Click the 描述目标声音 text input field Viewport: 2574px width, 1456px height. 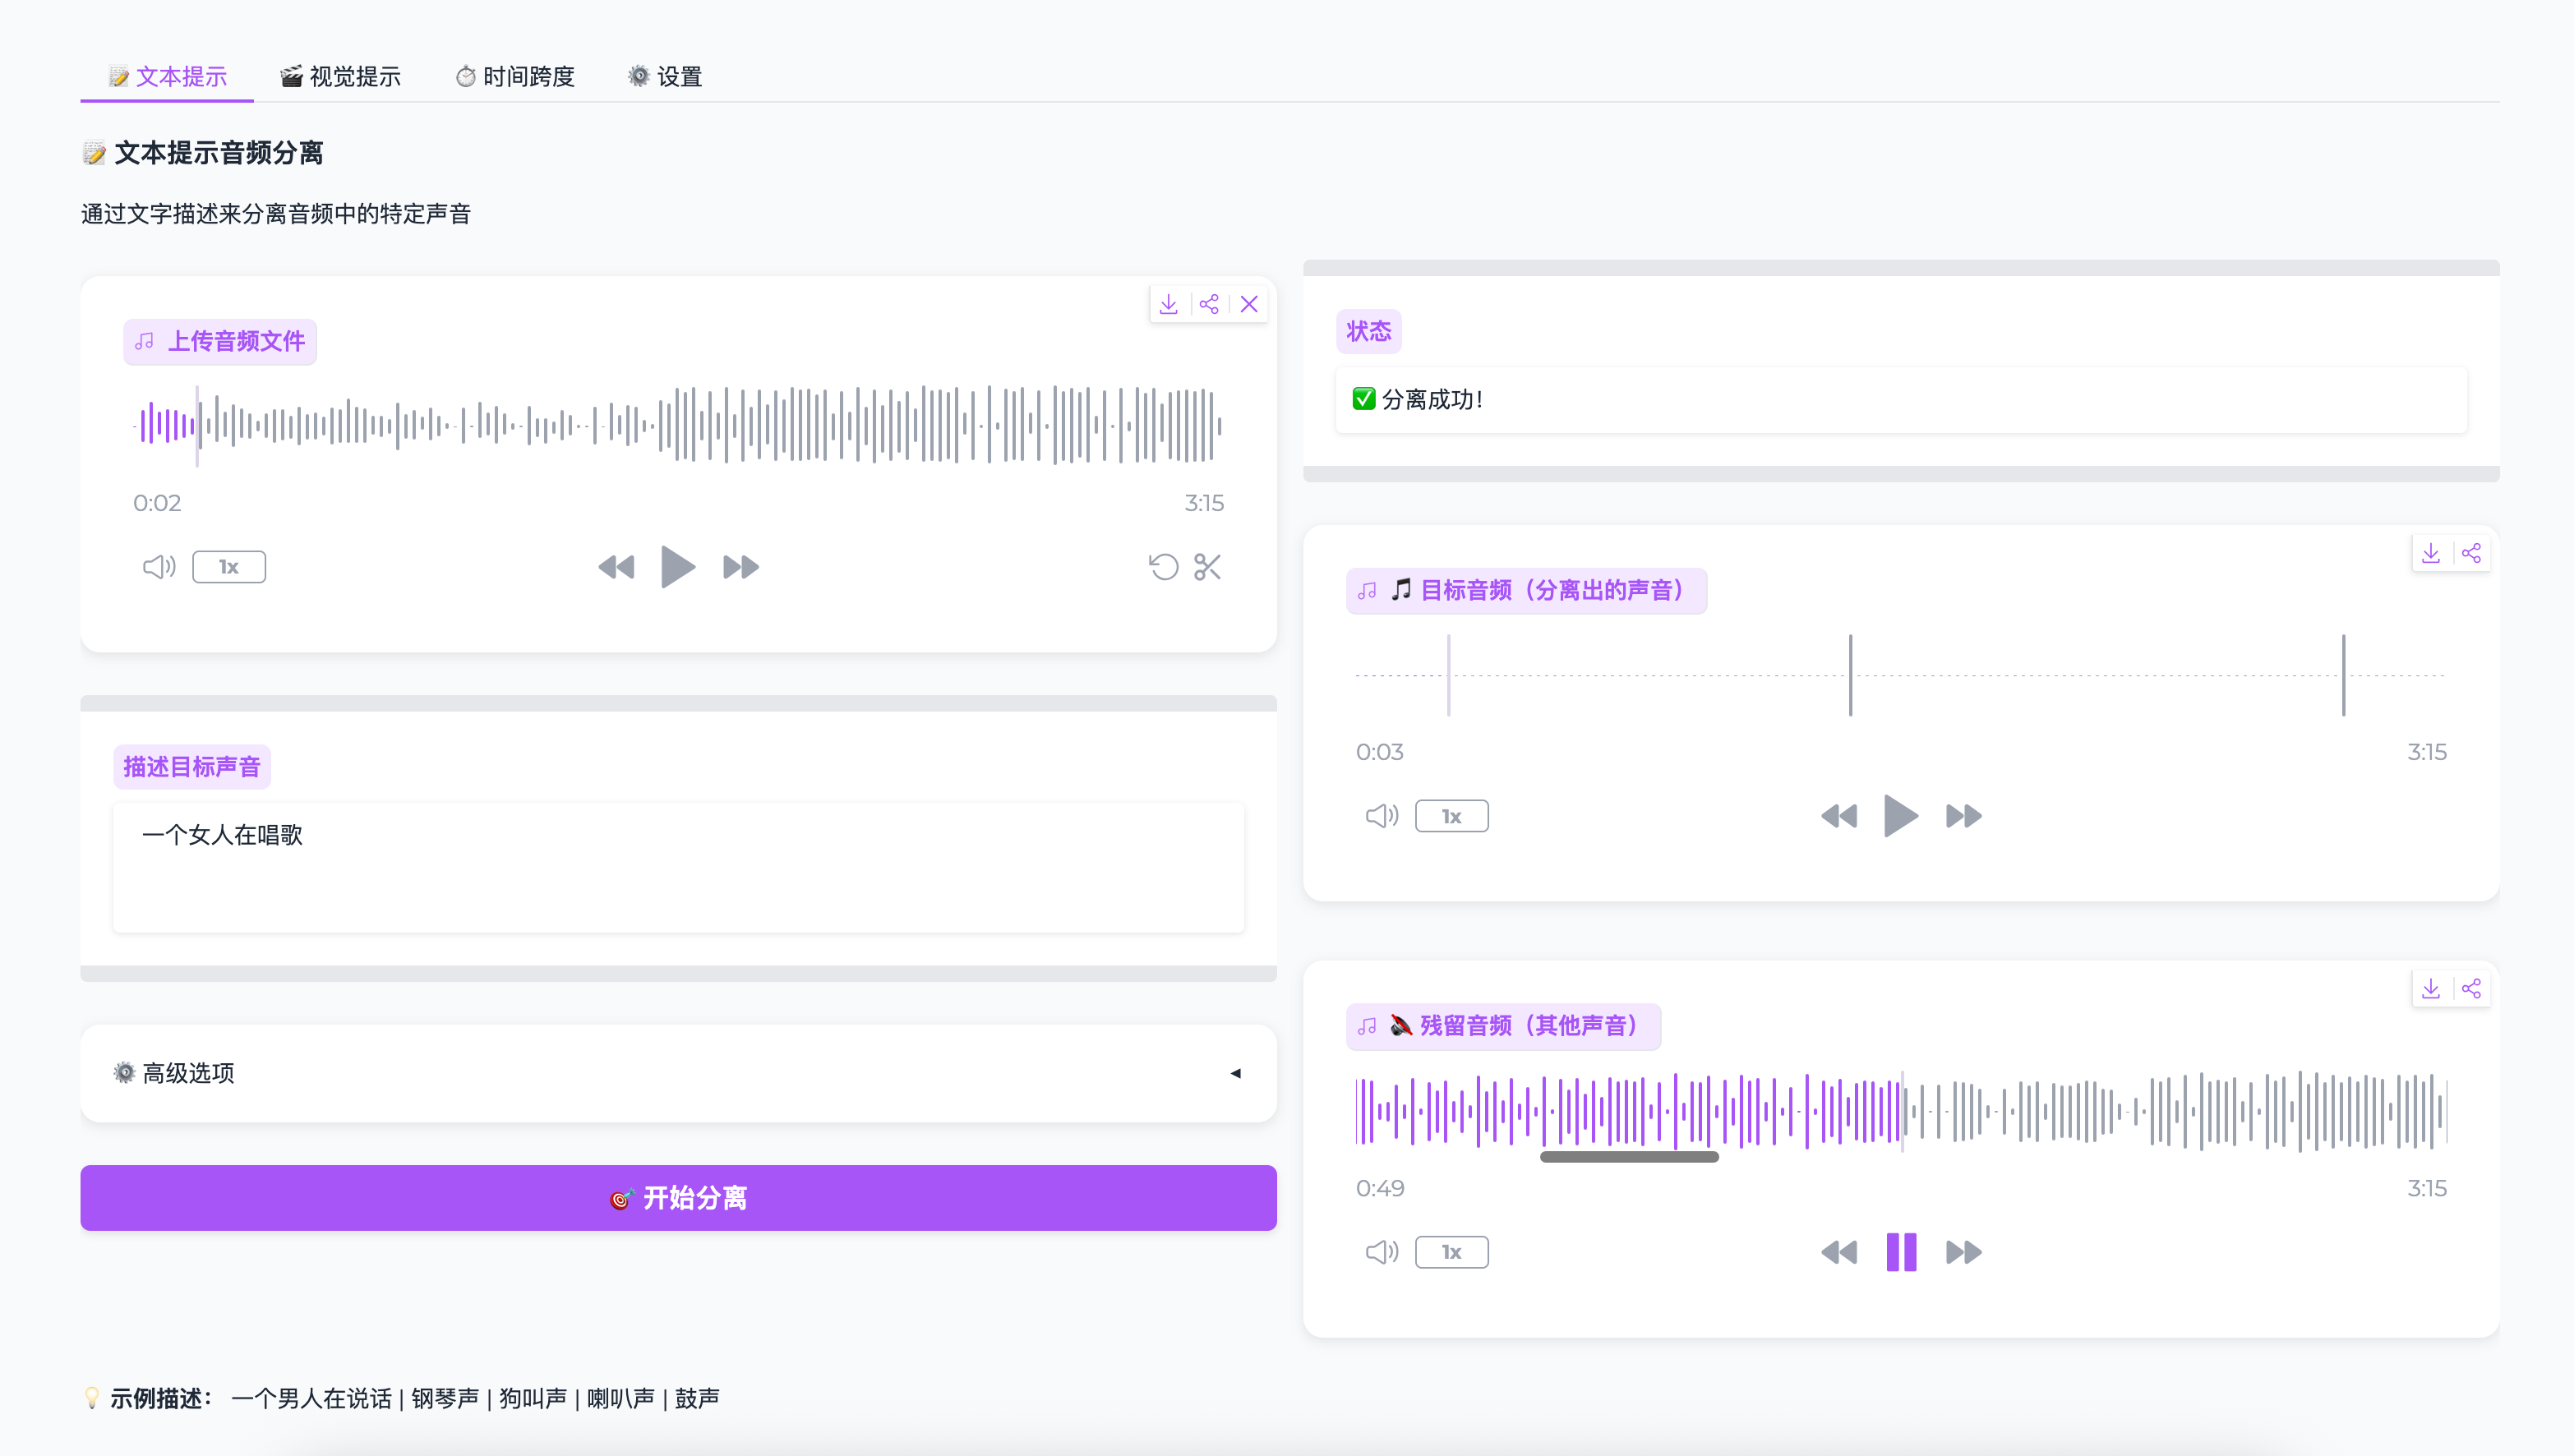[x=678, y=866]
